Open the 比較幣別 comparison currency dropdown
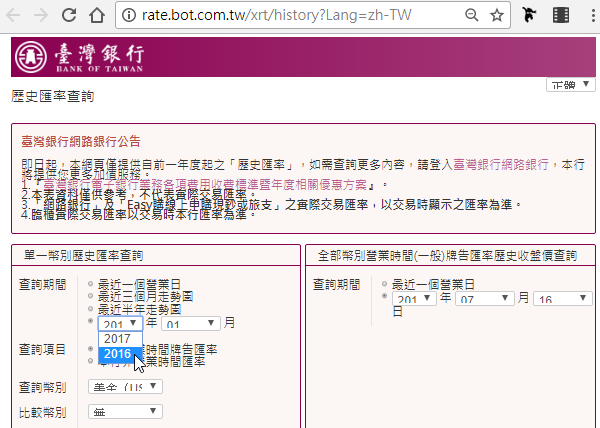The height and width of the screenshot is (428, 600). click(x=125, y=412)
